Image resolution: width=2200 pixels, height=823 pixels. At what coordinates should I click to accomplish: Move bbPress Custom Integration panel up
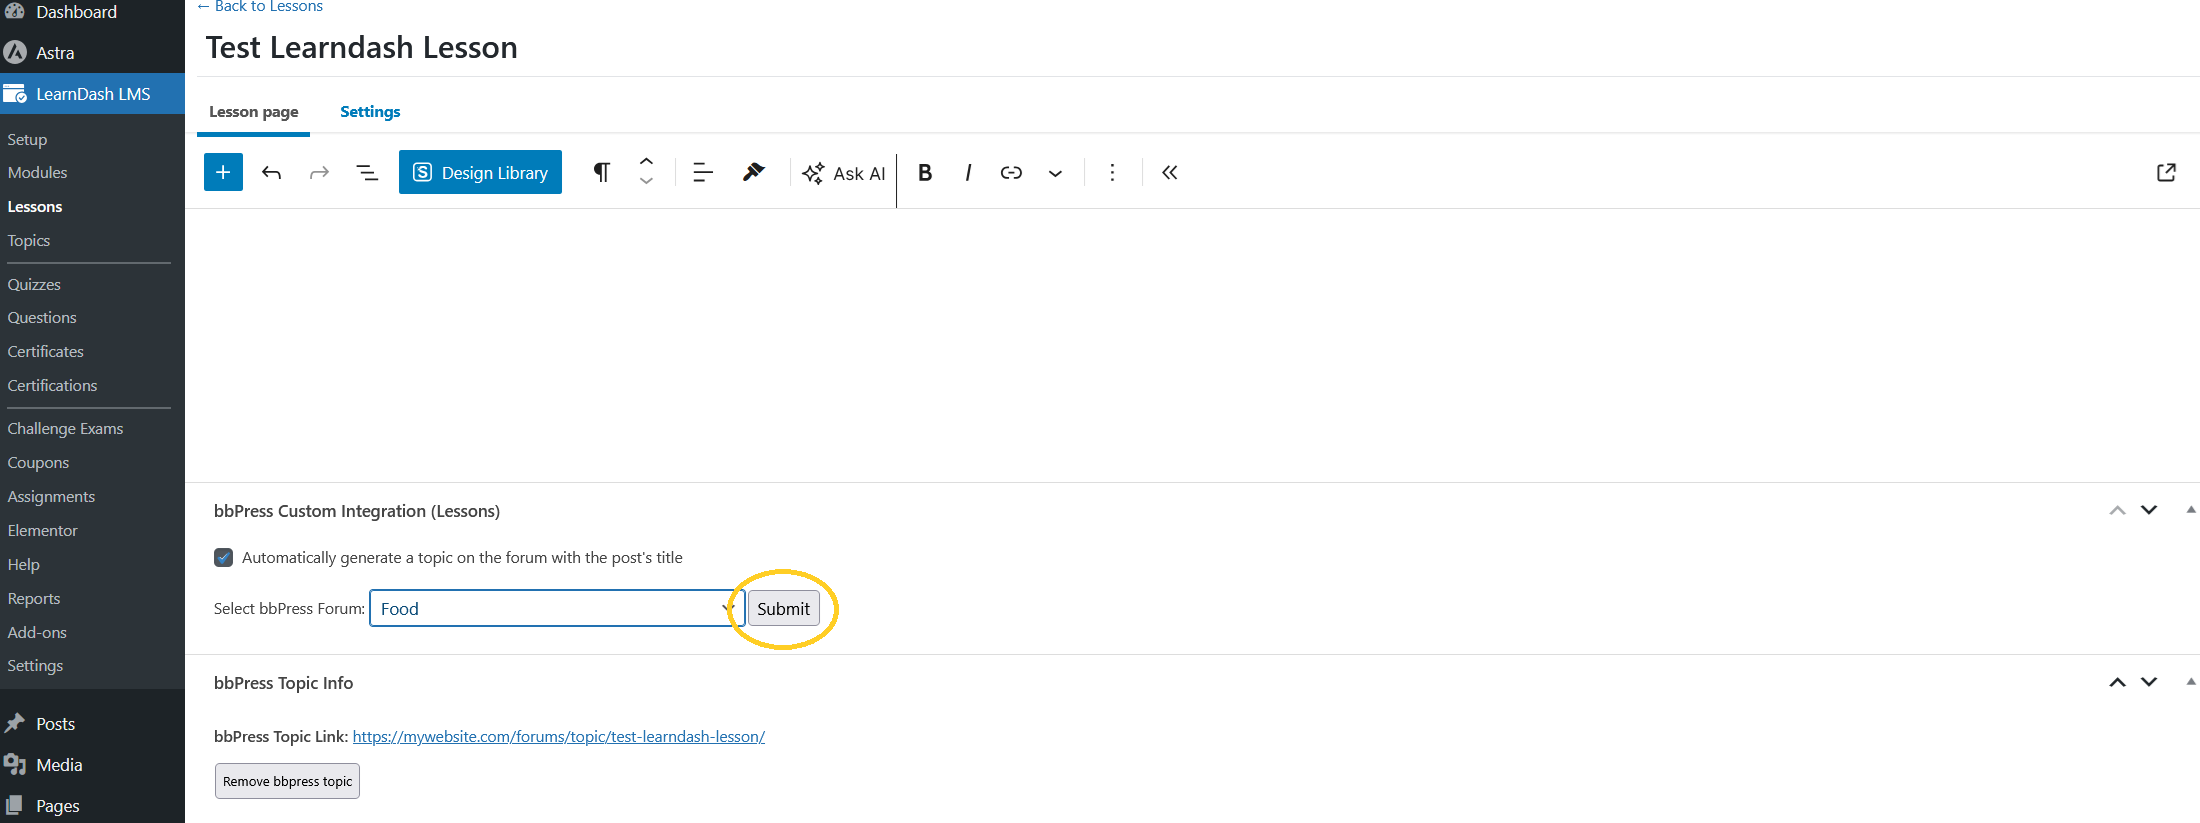point(2117,510)
